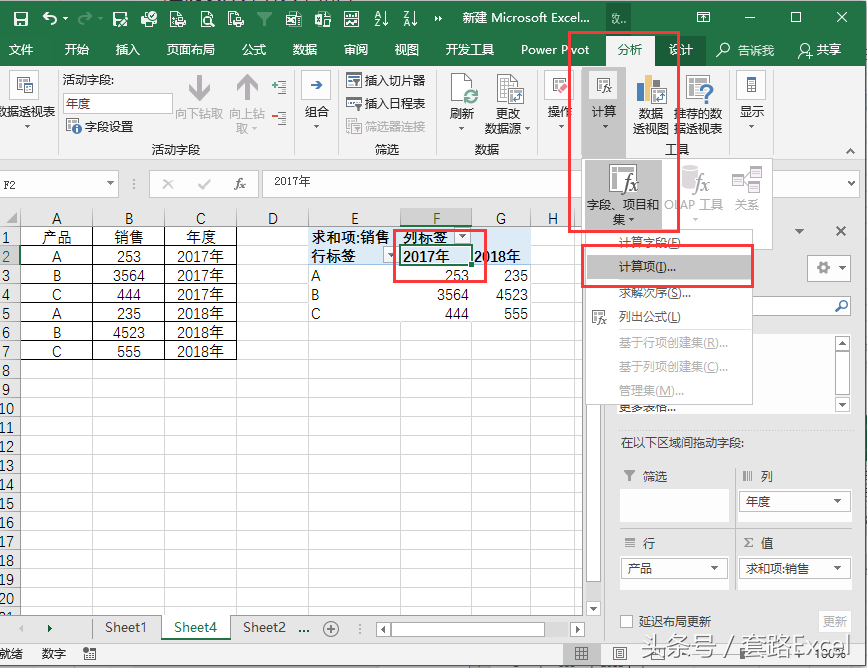Screen dimensions: 867x668
Task: Save the workbook with the floppy icon
Action: (20, 19)
